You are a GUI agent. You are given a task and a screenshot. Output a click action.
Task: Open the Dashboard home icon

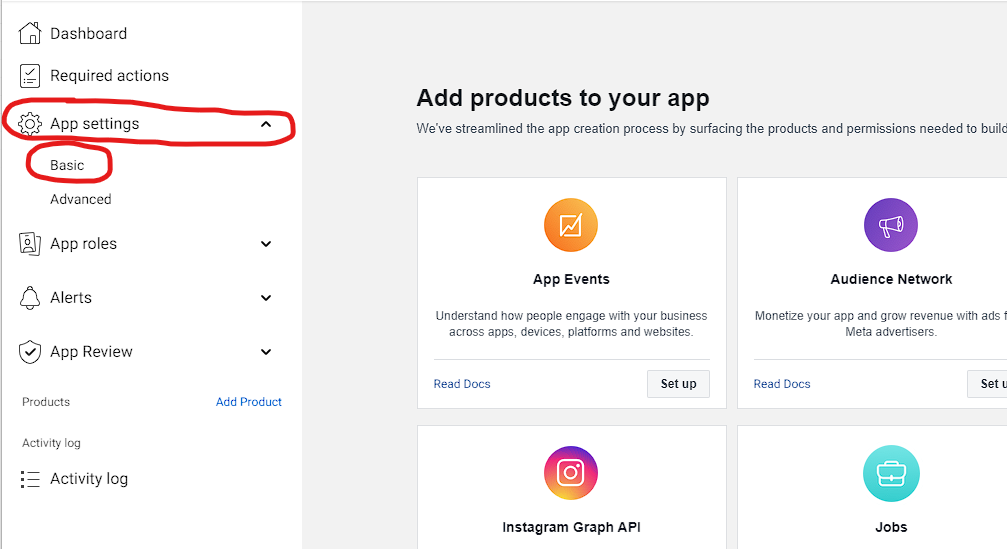tap(30, 33)
